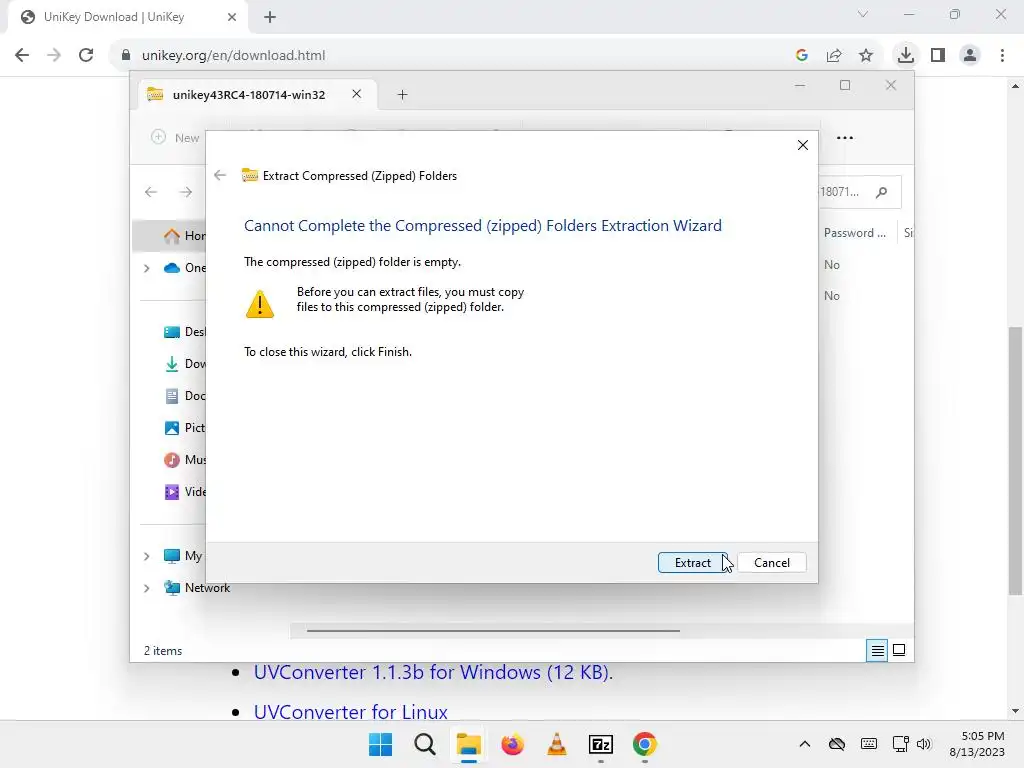Click the File Explorer search box
This screenshot has width=1024, height=768.
tap(859, 192)
